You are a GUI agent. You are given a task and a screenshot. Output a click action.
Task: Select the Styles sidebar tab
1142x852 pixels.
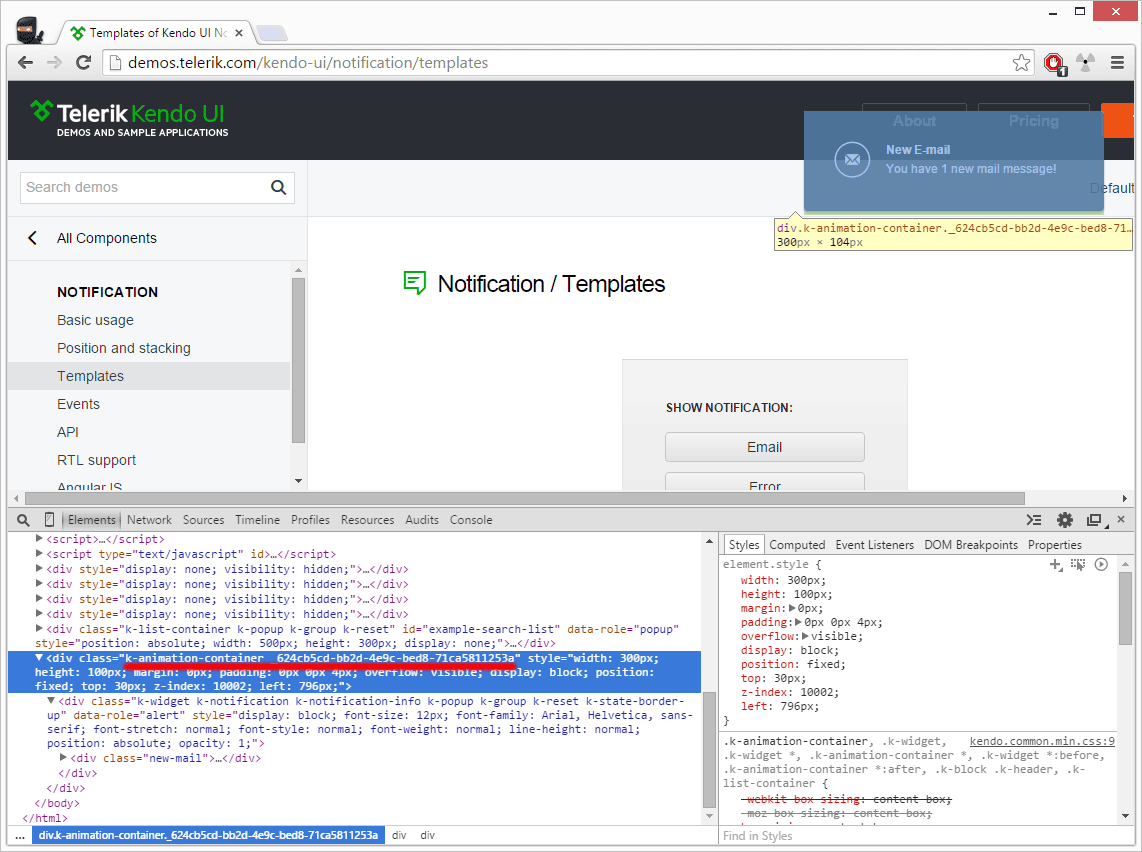tap(744, 545)
